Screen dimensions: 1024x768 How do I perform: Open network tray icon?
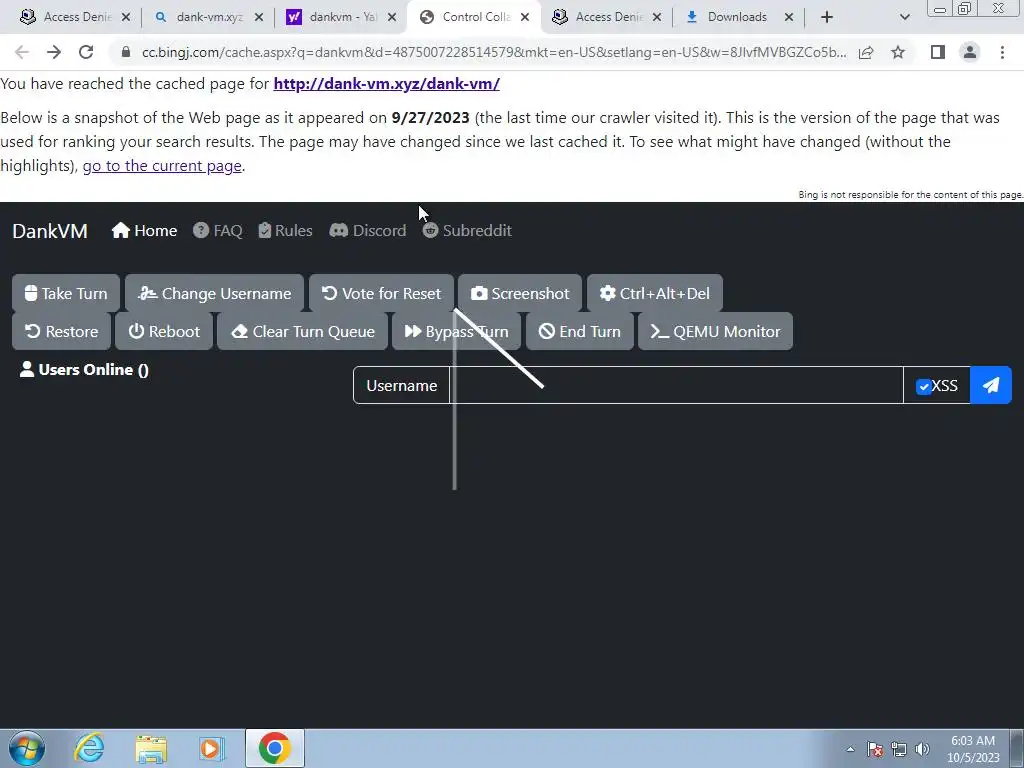click(899, 749)
